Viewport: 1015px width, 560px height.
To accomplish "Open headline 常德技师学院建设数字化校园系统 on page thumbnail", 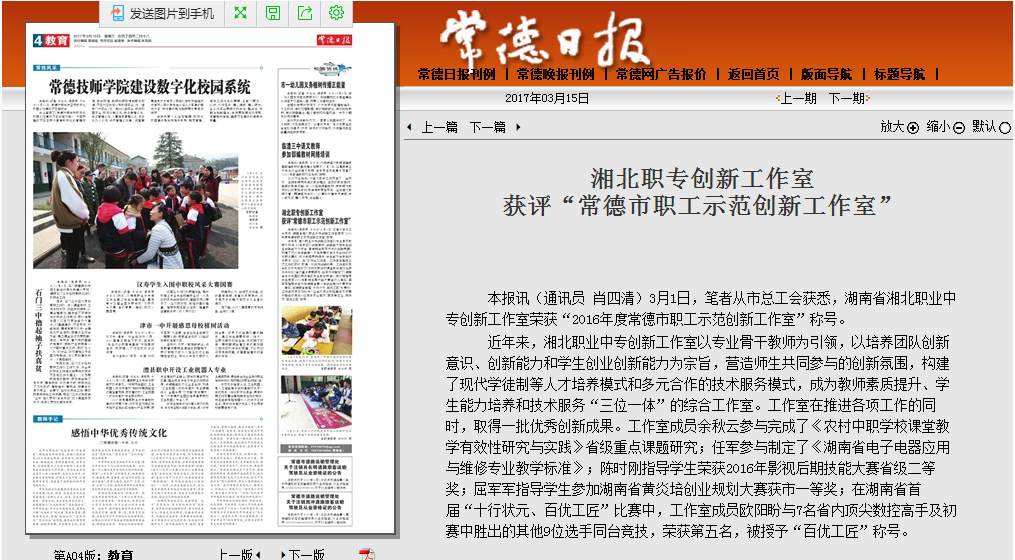I will pyautogui.click(x=150, y=87).
